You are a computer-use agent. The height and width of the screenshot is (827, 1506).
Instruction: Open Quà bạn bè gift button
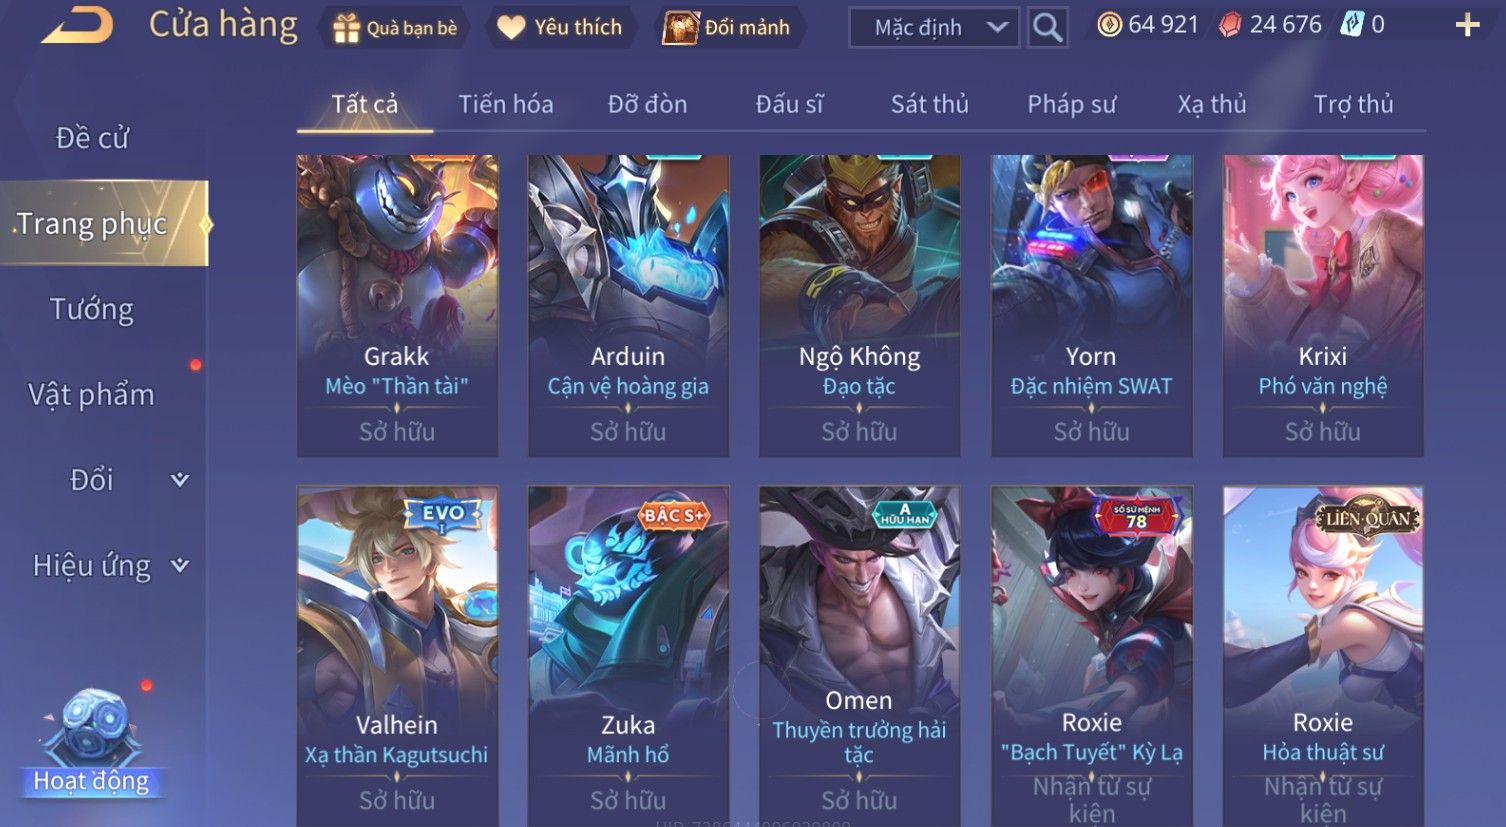click(395, 28)
